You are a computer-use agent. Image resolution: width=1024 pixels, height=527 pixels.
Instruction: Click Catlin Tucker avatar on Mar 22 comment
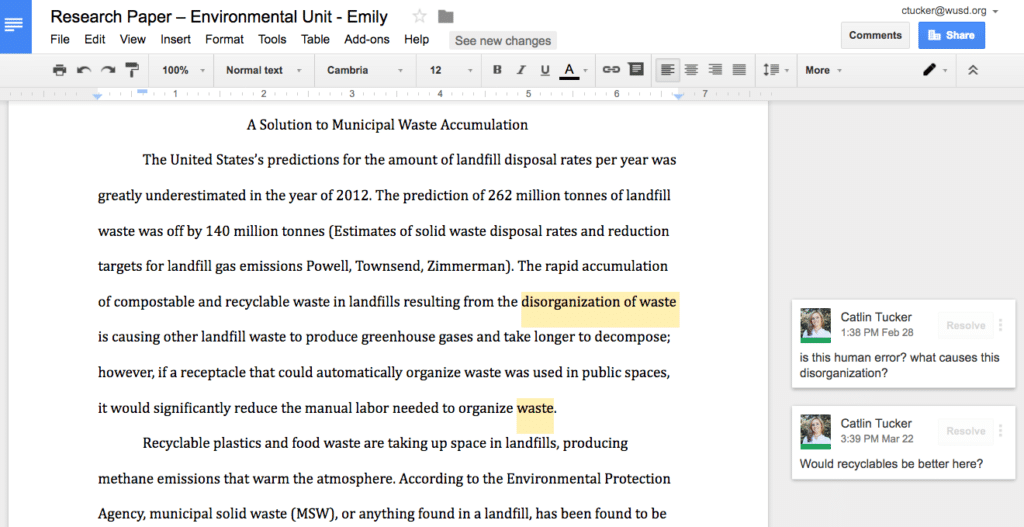pos(816,431)
